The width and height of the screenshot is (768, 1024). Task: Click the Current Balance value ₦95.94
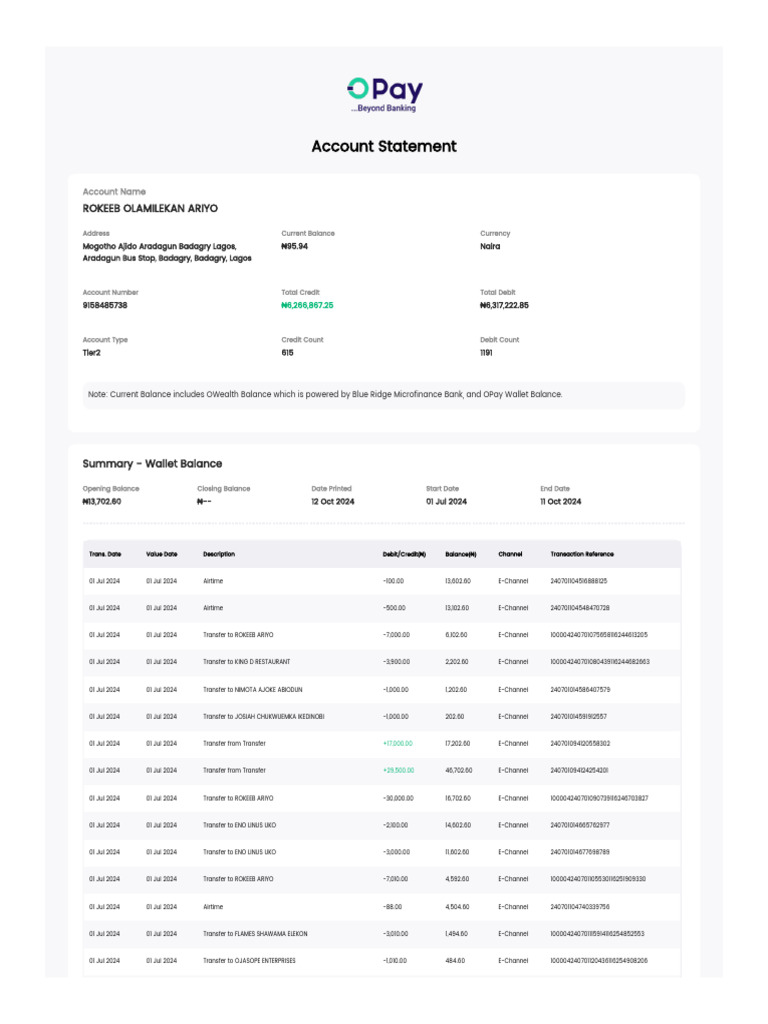(x=295, y=246)
